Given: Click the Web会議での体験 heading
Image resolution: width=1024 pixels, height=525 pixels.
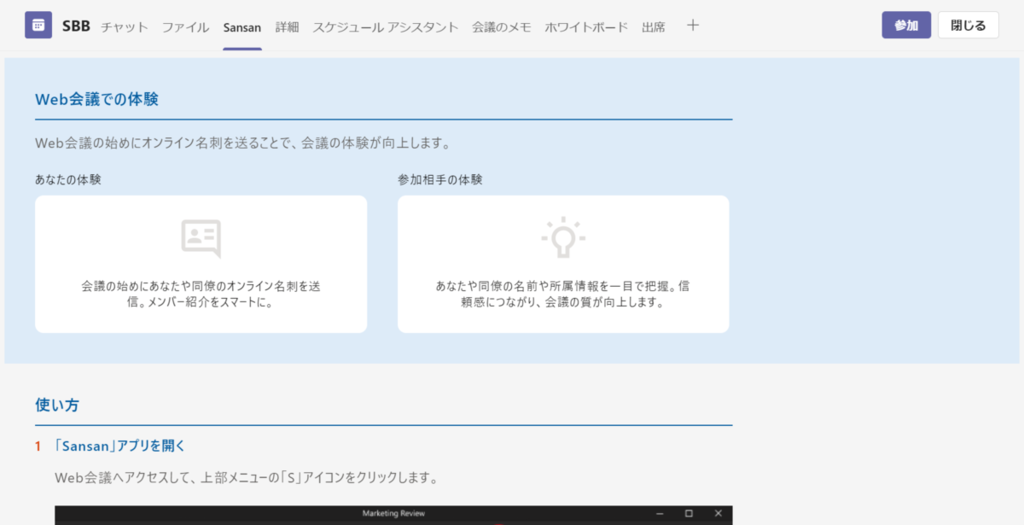Looking at the screenshot, I should [x=97, y=99].
